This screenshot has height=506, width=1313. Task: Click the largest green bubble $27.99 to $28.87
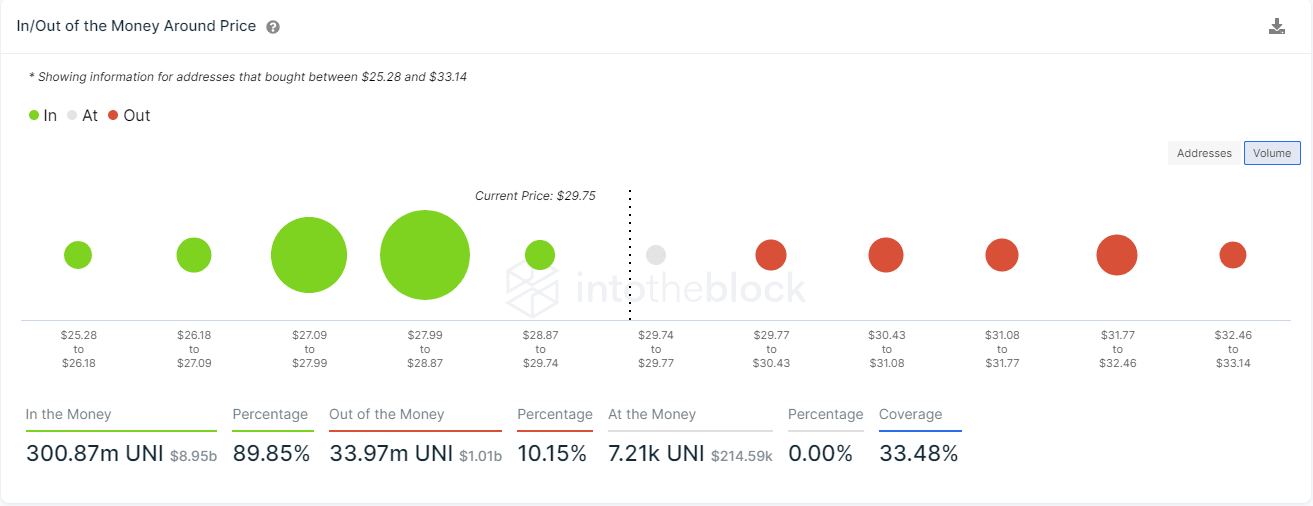425,255
